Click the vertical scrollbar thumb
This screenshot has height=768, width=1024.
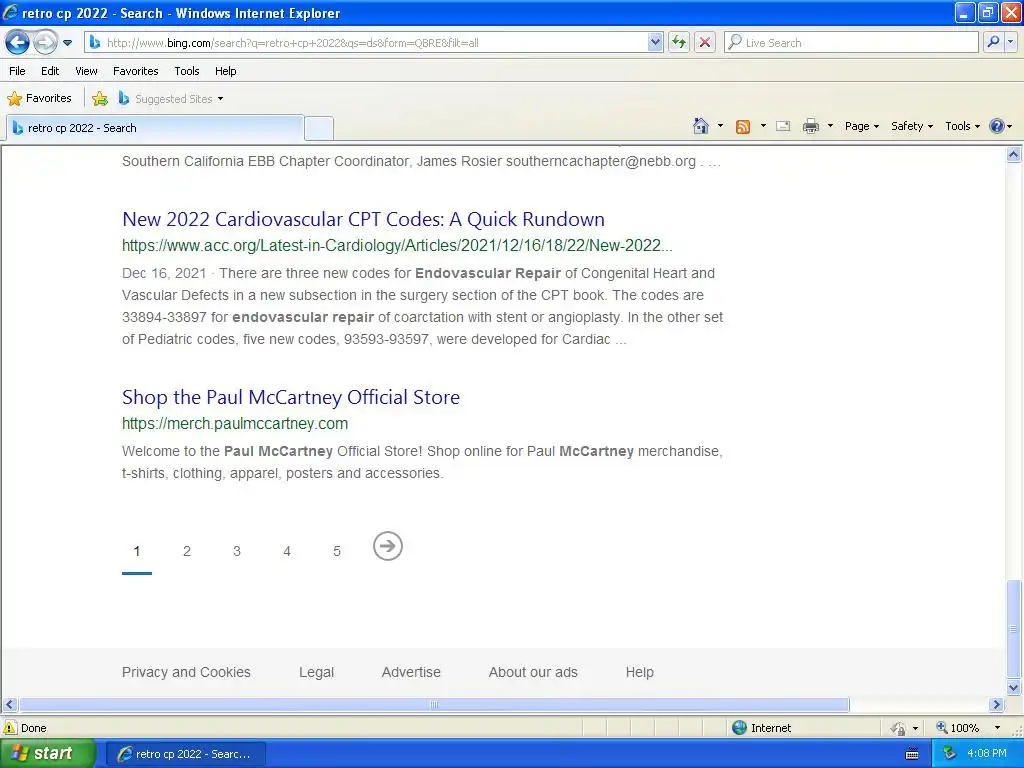(x=1014, y=629)
